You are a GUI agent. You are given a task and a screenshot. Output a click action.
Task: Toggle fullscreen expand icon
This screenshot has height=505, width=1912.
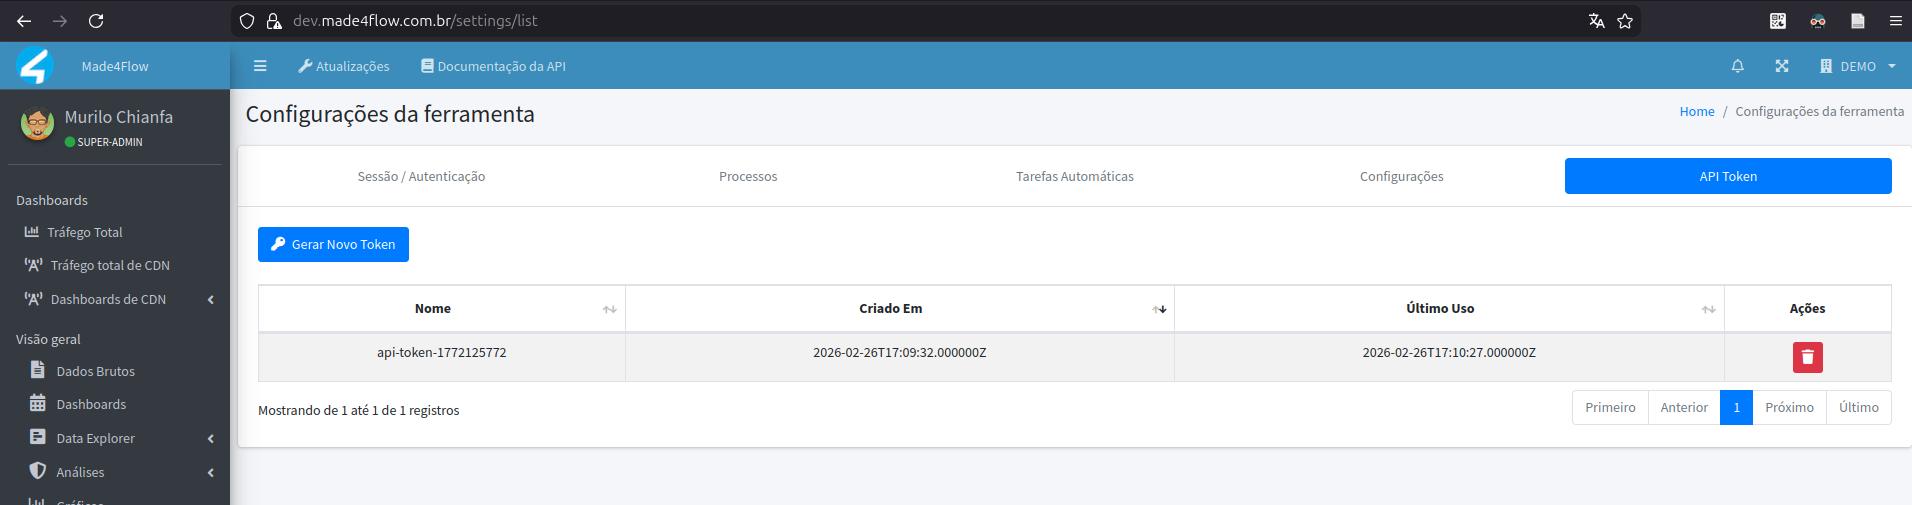tap(1782, 66)
